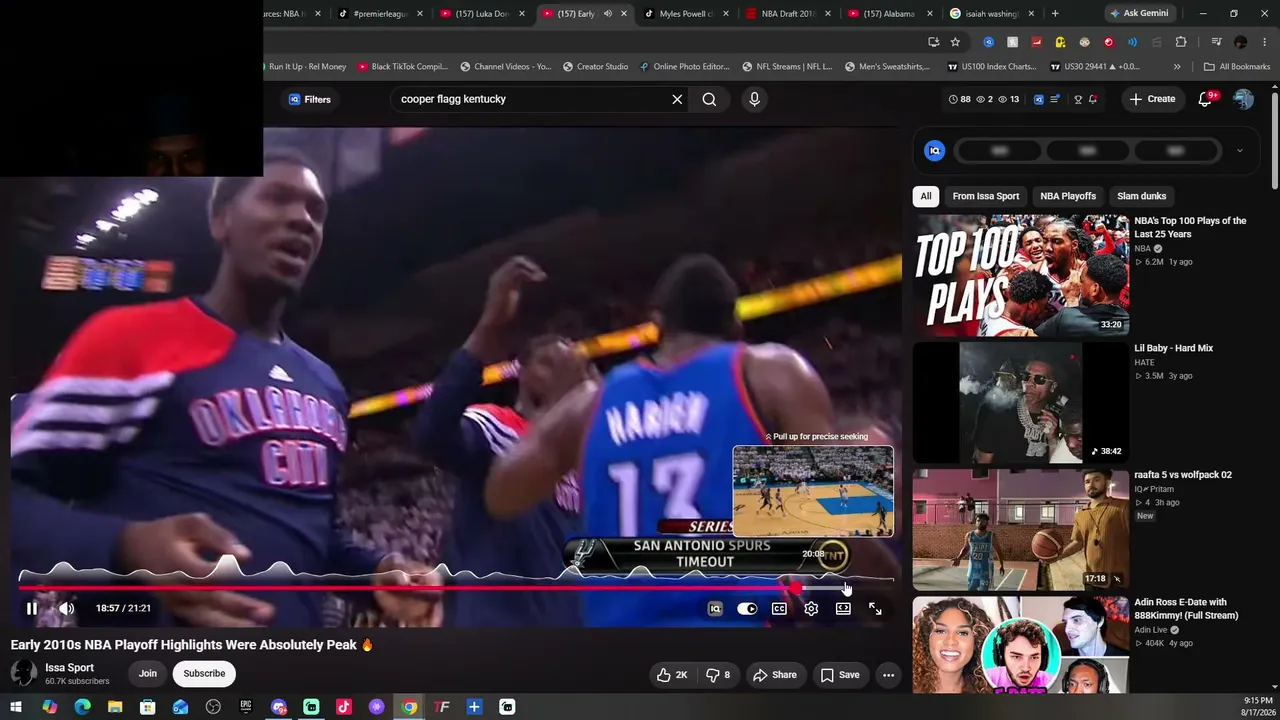The height and width of the screenshot is (720, 1280).
Task: Subscribe to Issa Sport channel
Action: tap(204, 673)
